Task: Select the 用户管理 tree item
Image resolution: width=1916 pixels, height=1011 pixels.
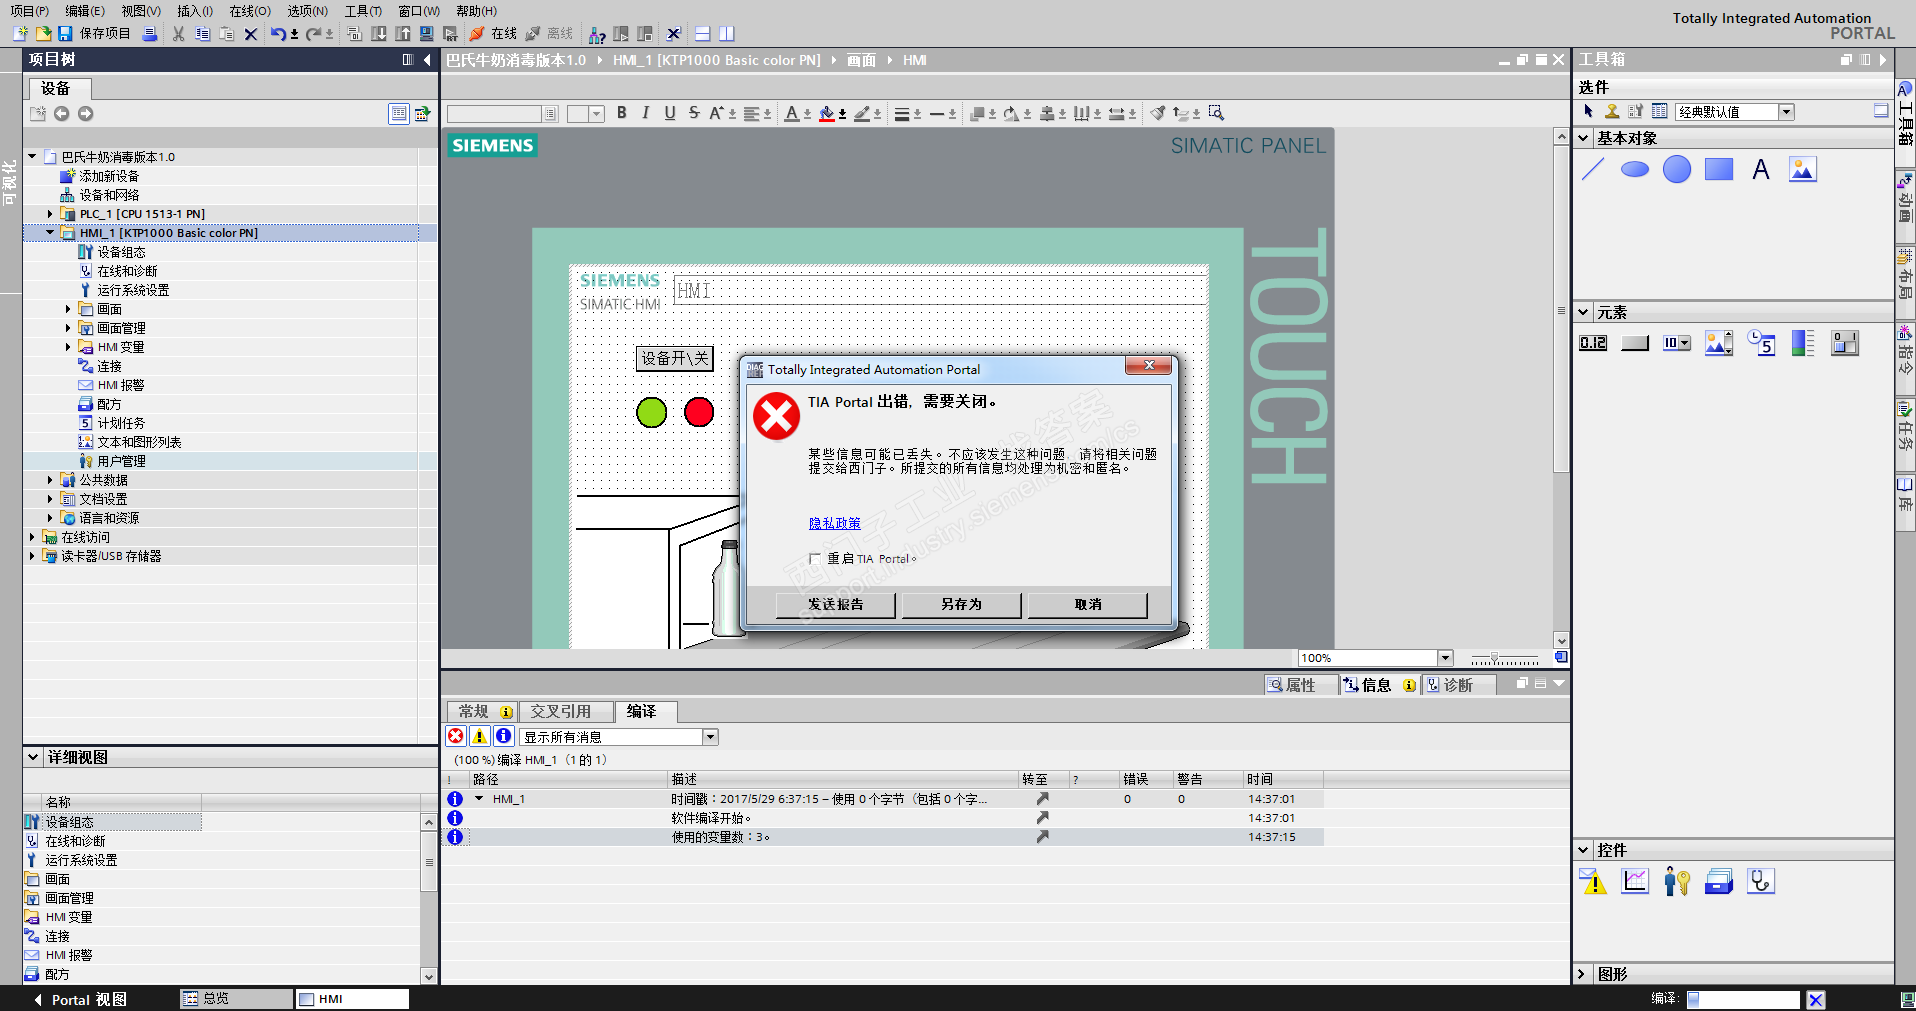Action: pyautogui.click(x=122, y=461)
